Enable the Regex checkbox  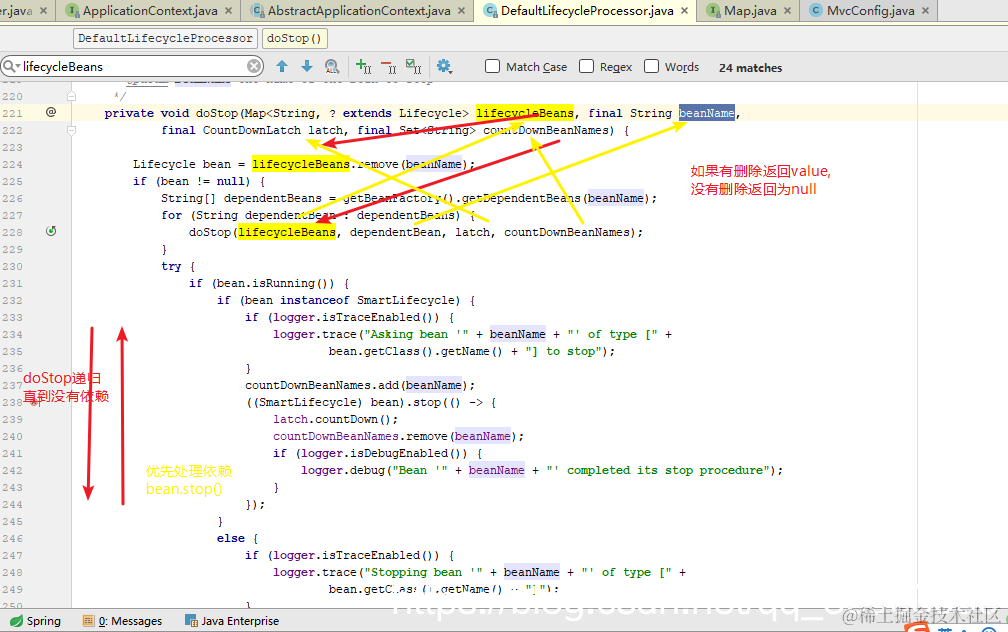[586, 66]
